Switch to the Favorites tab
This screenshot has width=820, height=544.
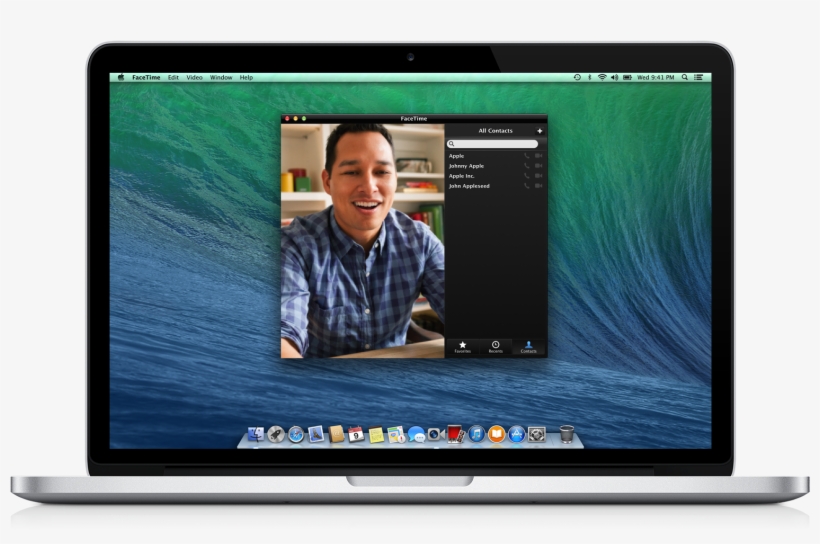coord(462,347)
